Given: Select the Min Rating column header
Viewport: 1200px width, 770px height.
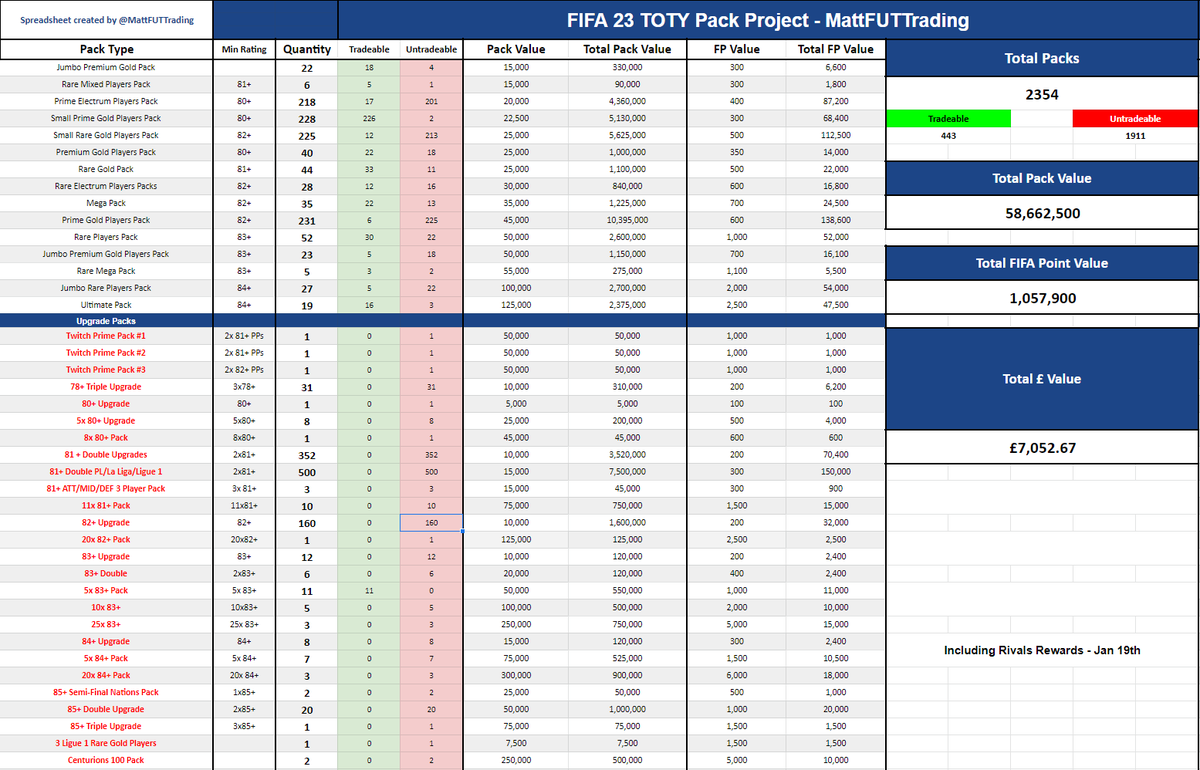Looking at the screenshot, I should pos(244,49).
